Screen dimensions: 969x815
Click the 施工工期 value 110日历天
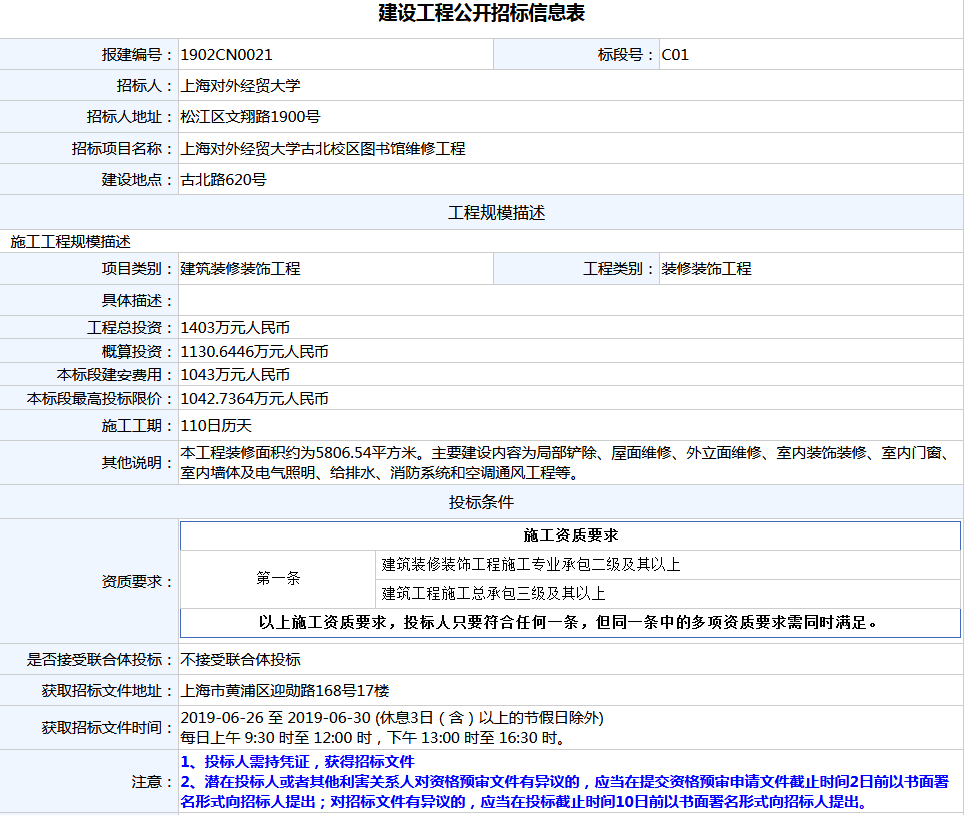click(216, 425)
